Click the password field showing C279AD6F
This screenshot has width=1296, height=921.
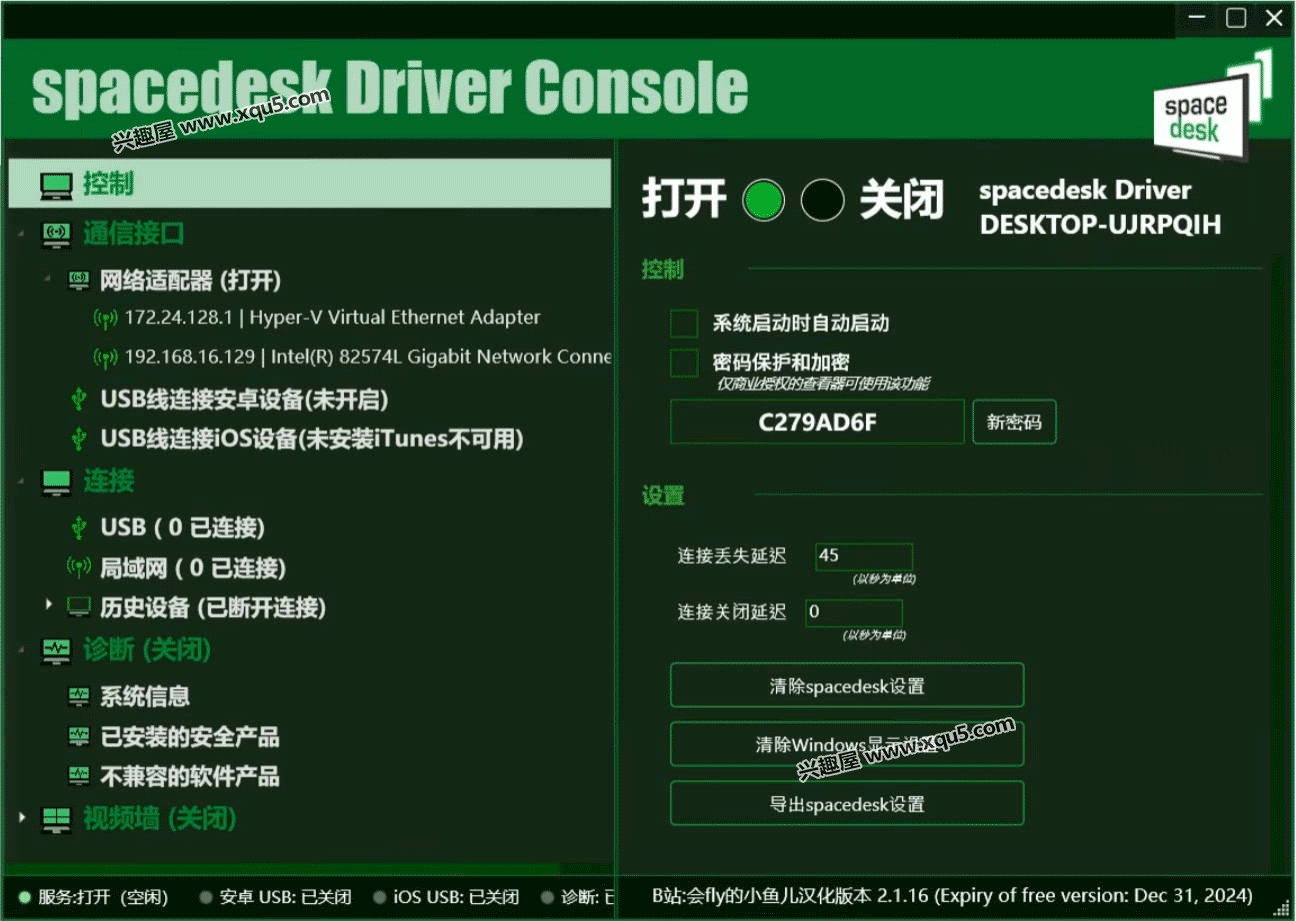817,422
